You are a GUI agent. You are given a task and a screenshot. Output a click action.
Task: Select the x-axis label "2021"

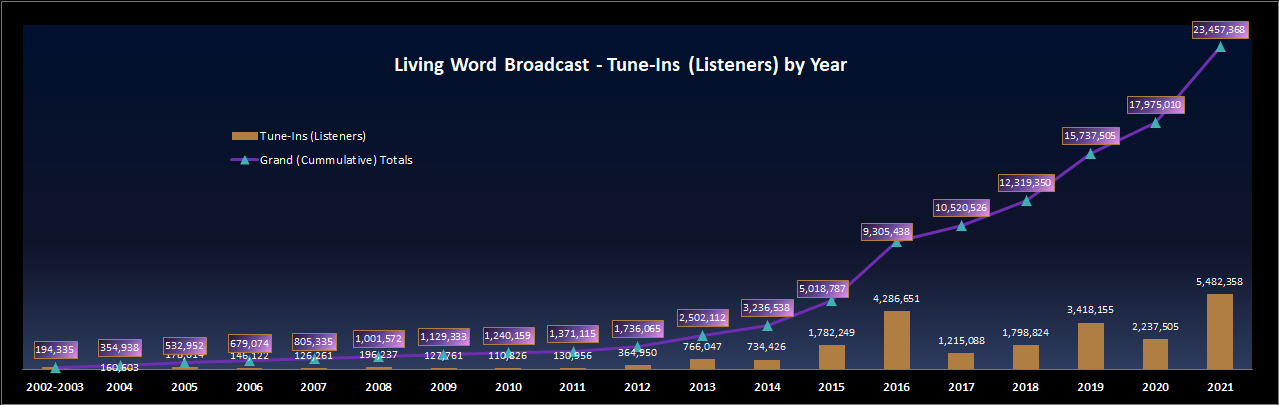coord(1219,386)
